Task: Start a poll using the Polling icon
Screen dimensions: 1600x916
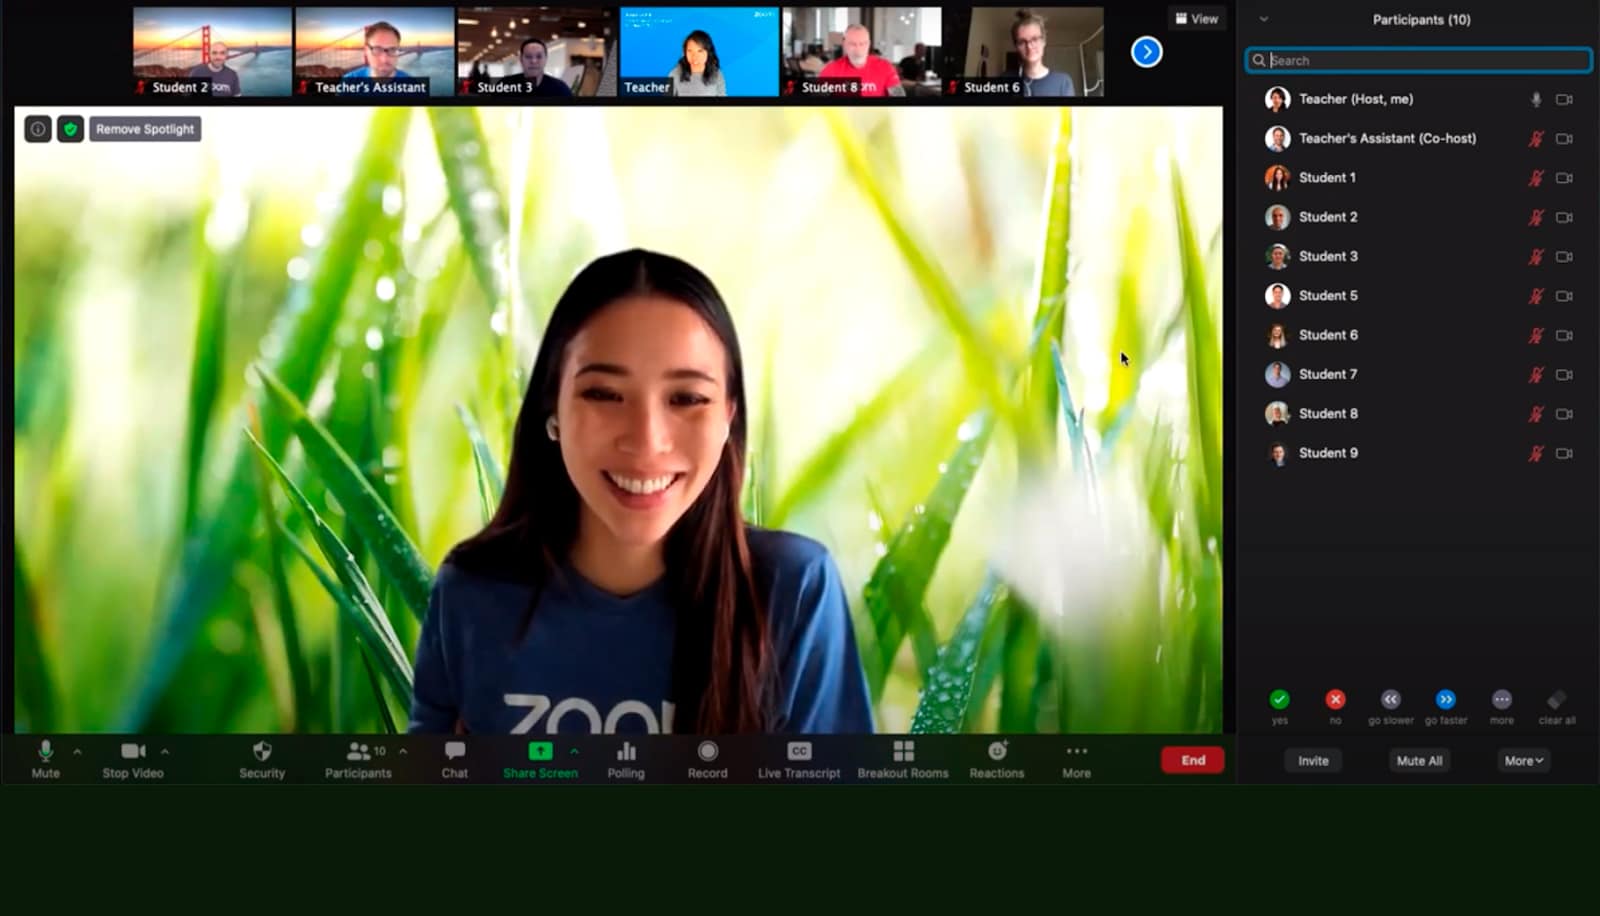Action: [x=626, y=758]
